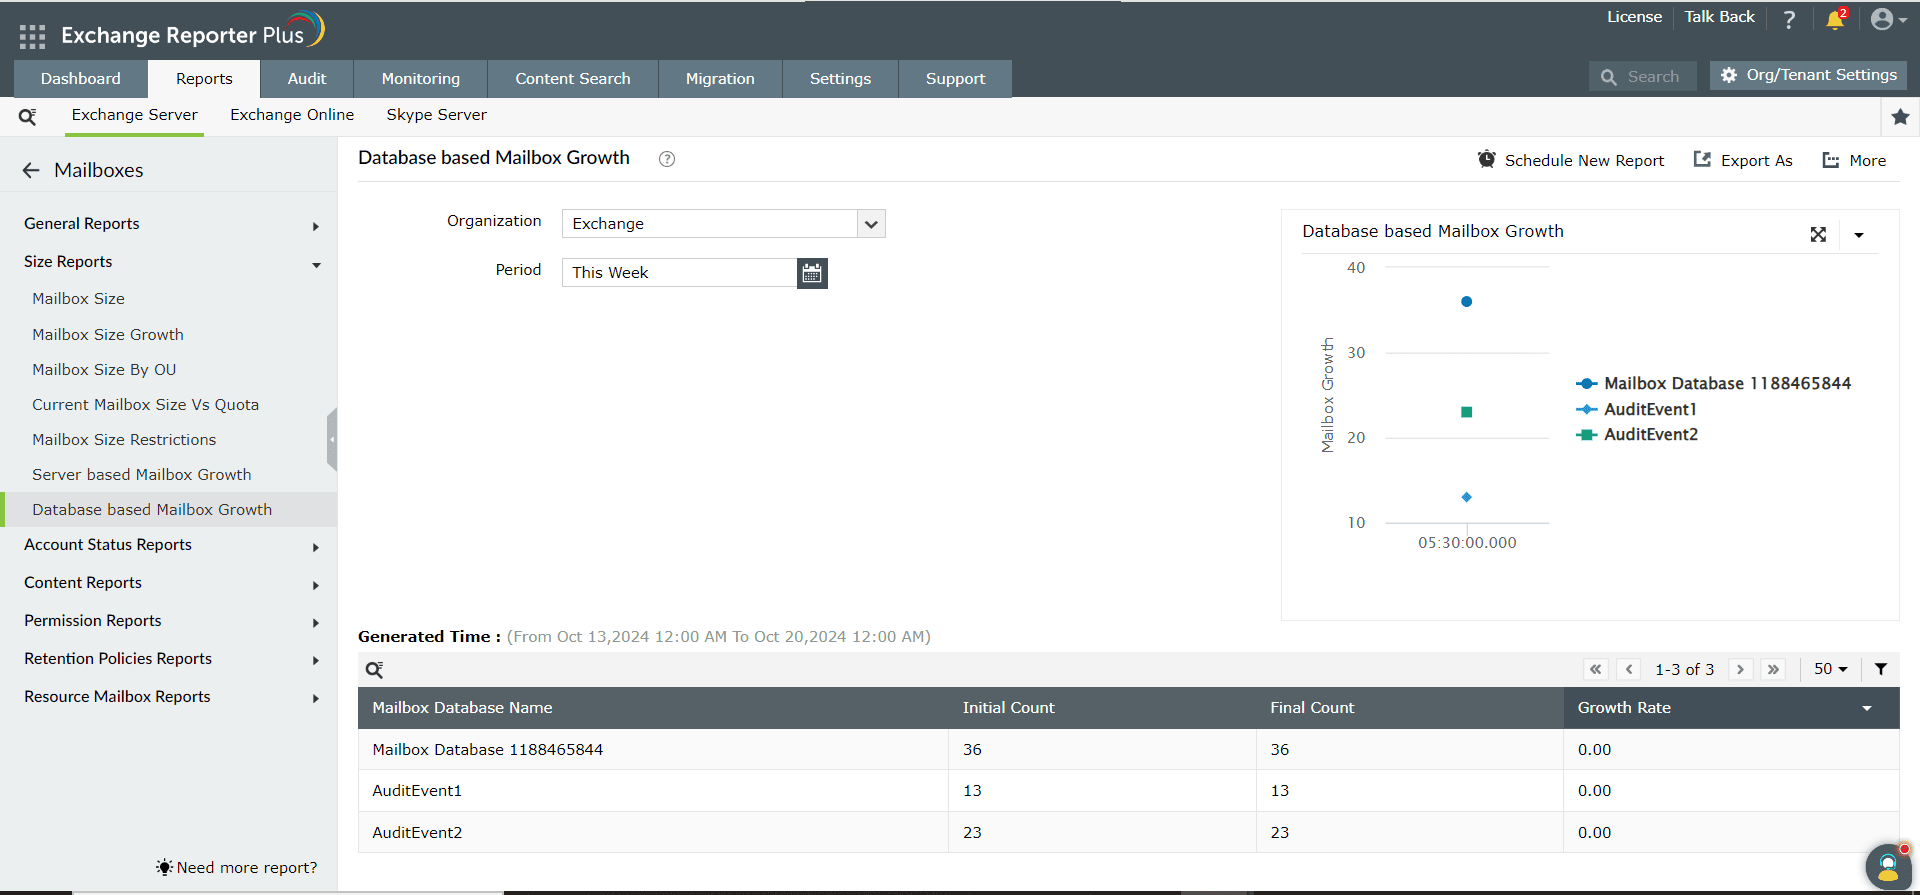
Task: Open the More options menu
Action: 1854,160
